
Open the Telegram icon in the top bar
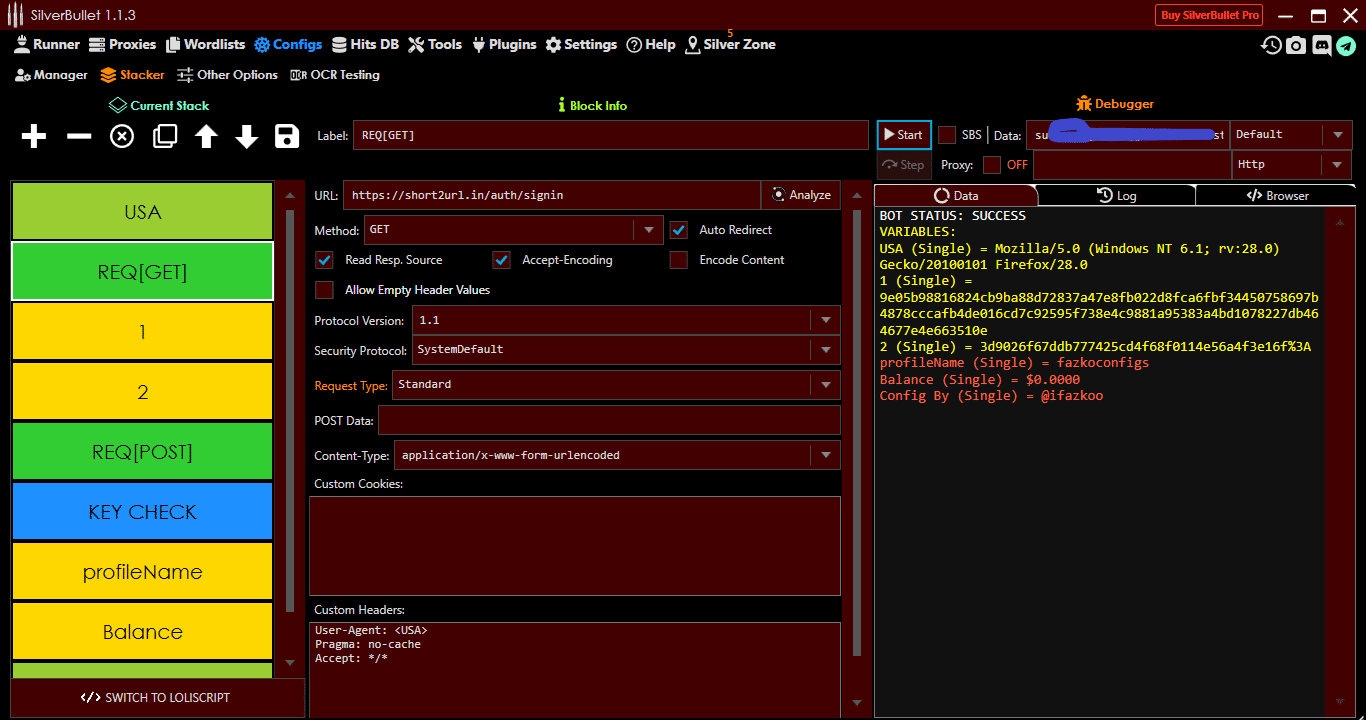click(1348, 44)
